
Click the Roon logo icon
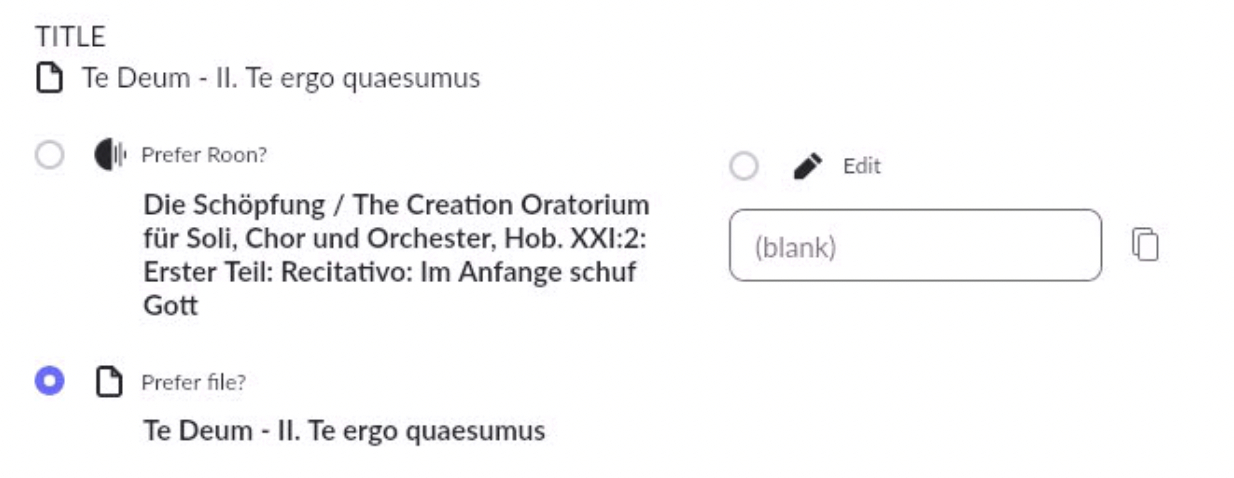click(110, 155)
